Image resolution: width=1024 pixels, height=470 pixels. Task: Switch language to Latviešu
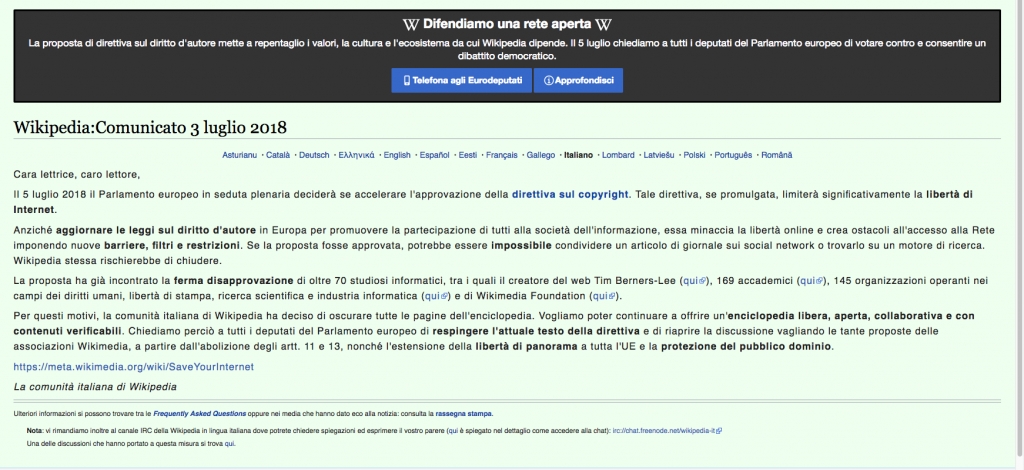point(660,155)
